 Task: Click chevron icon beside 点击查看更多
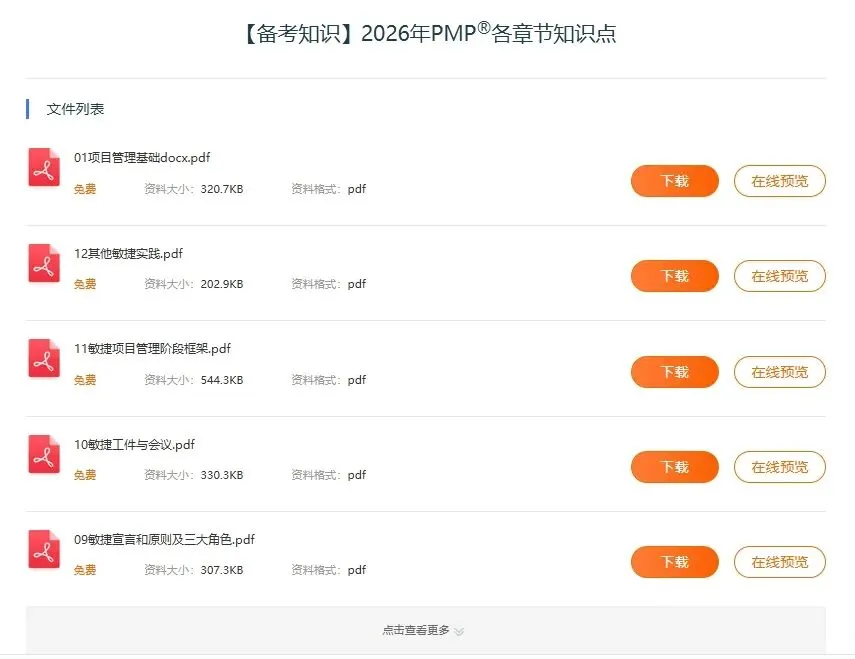[459, 631]
